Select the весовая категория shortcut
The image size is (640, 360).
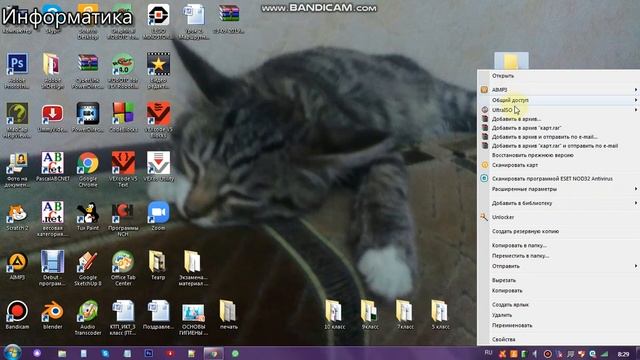(x=52, y=219)
